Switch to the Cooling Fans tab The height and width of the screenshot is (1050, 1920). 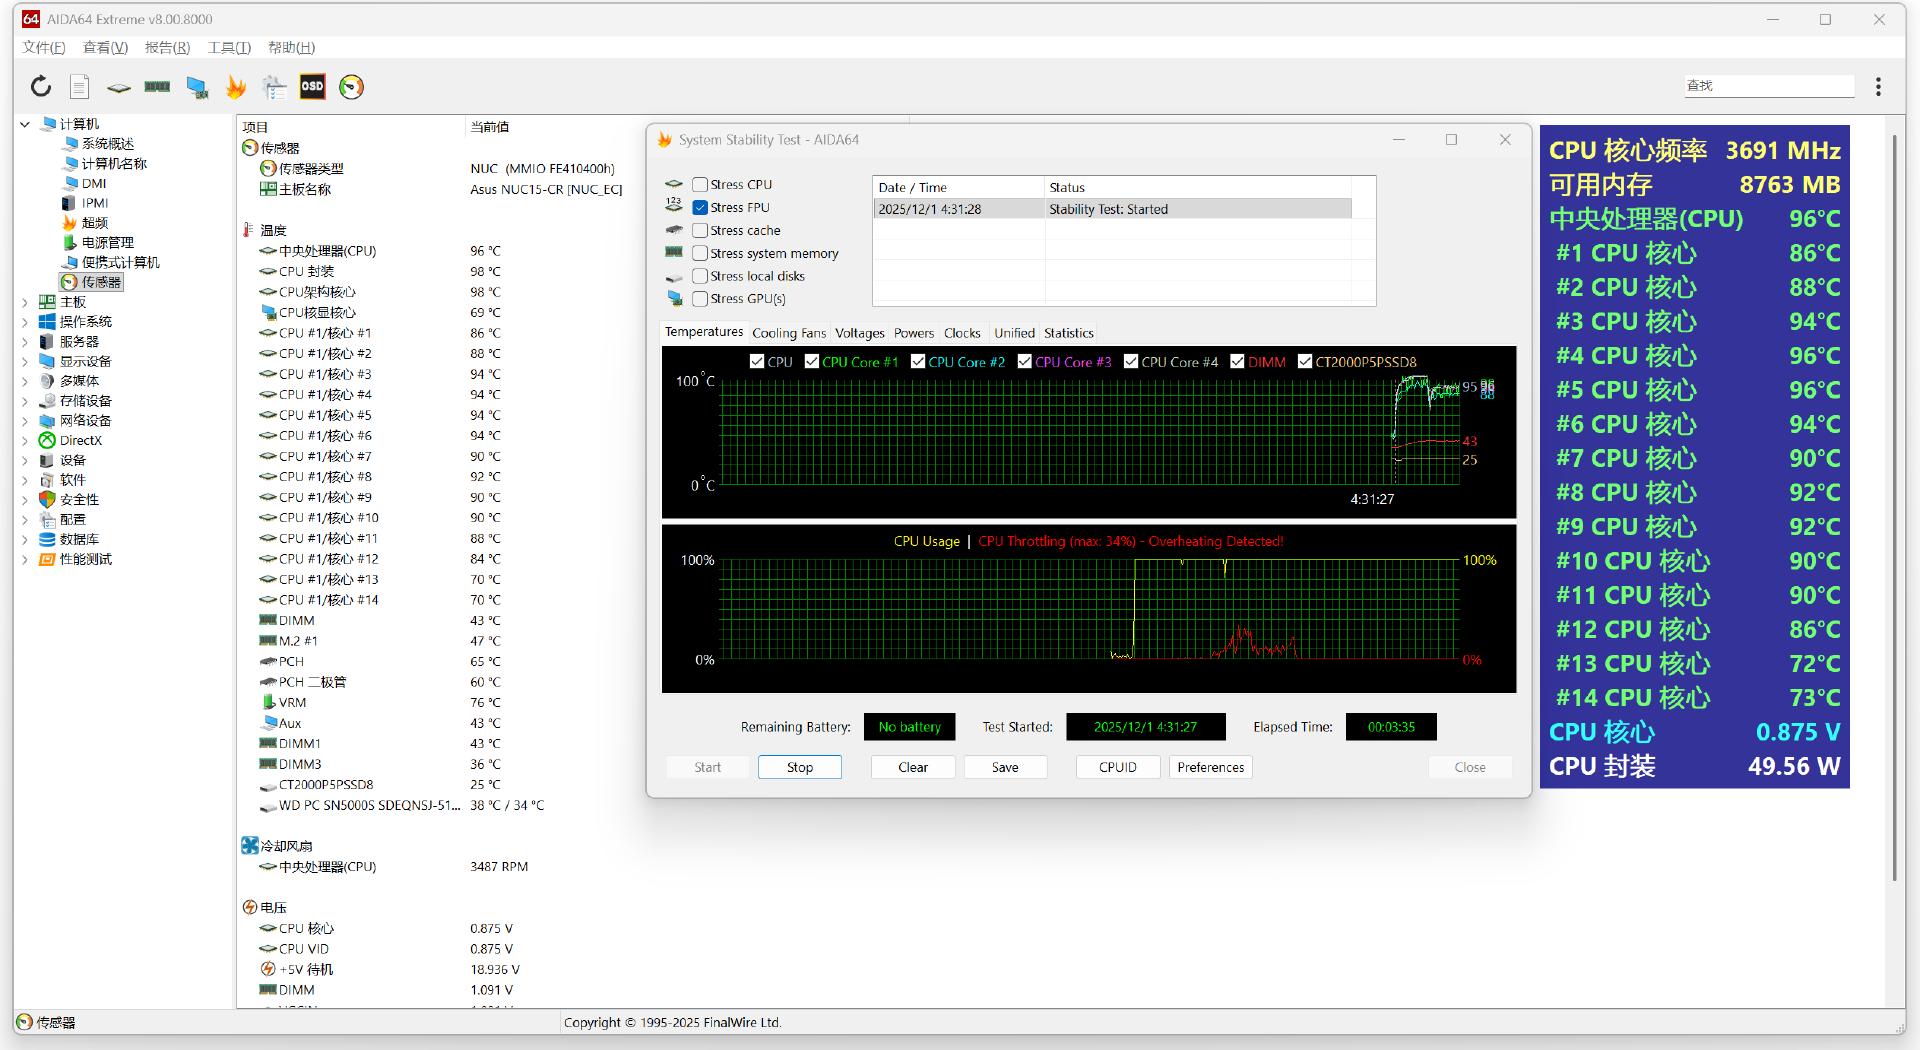point(789,333)
